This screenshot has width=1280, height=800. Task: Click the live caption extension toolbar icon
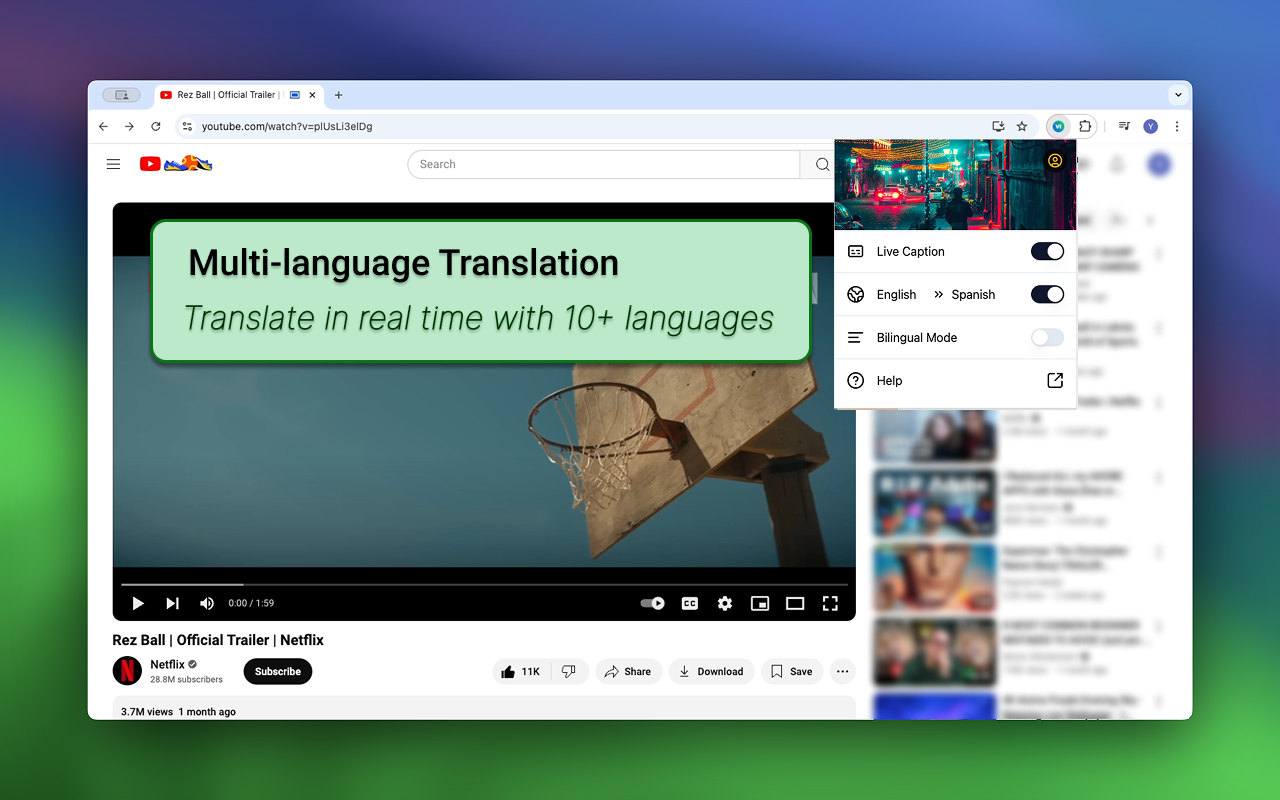pos(1058,126)
